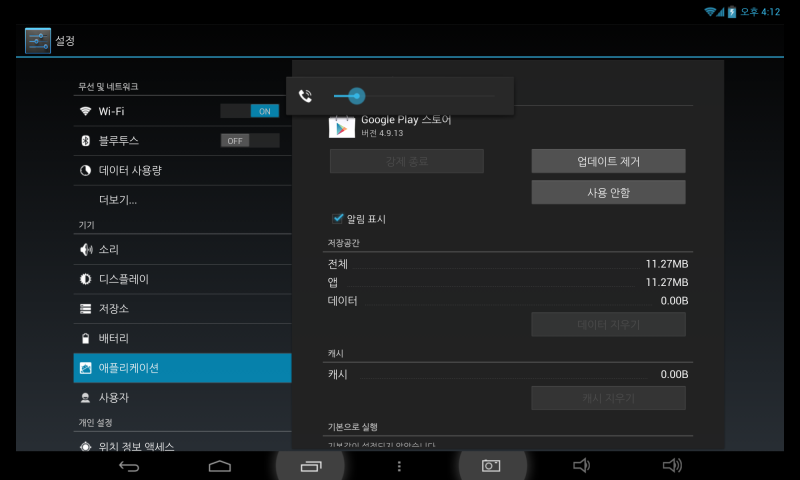Select 디스플레이 display settings

coord(123,279)
